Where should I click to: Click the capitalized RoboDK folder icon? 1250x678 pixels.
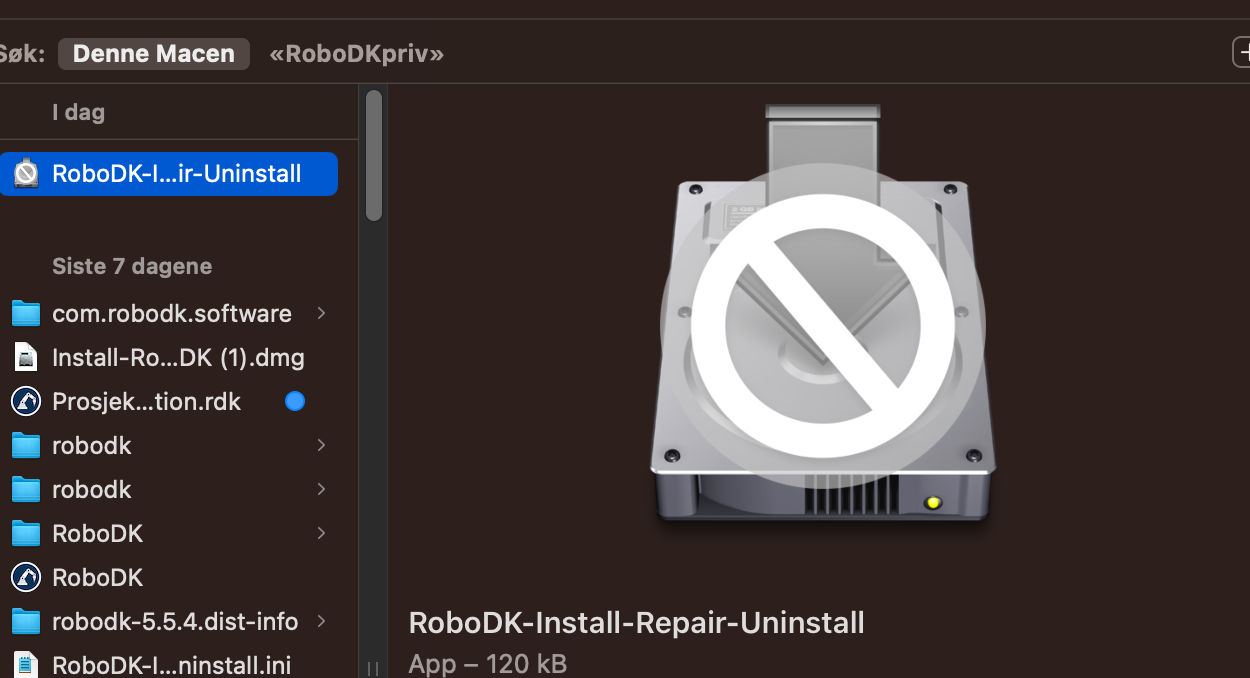point(26,534)
